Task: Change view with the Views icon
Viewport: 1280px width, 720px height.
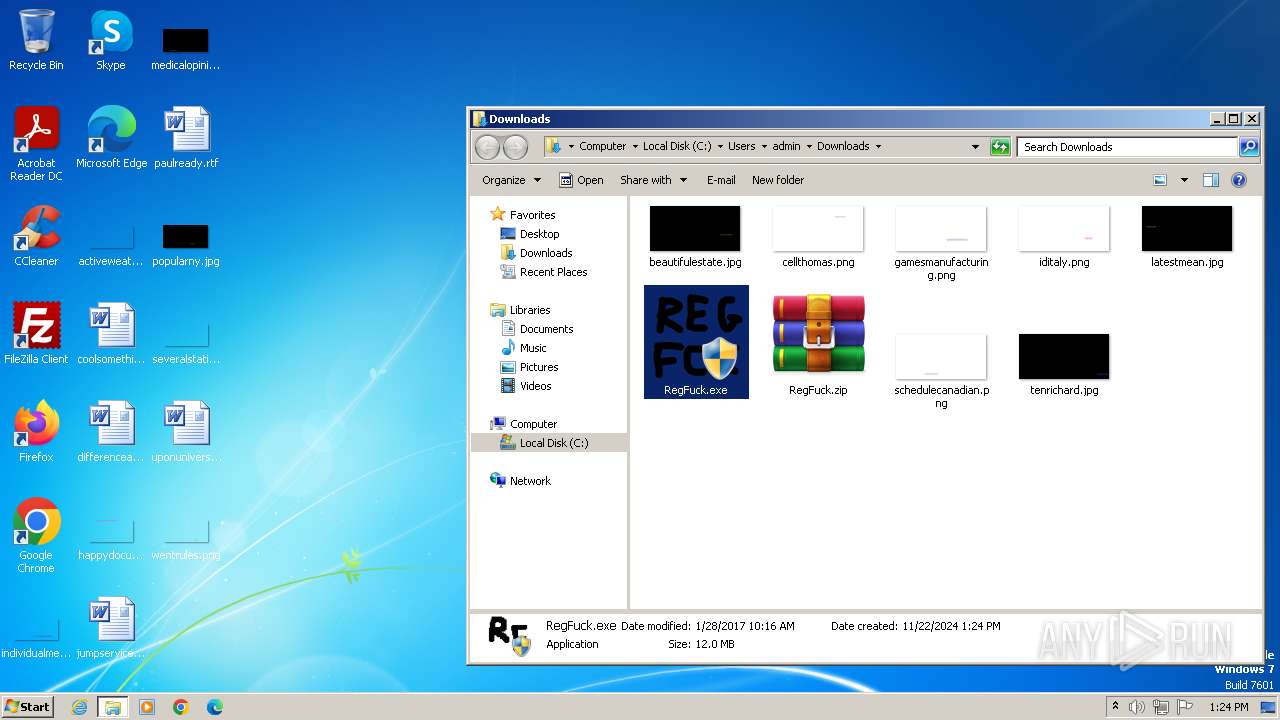Action: coord(1160,180)
